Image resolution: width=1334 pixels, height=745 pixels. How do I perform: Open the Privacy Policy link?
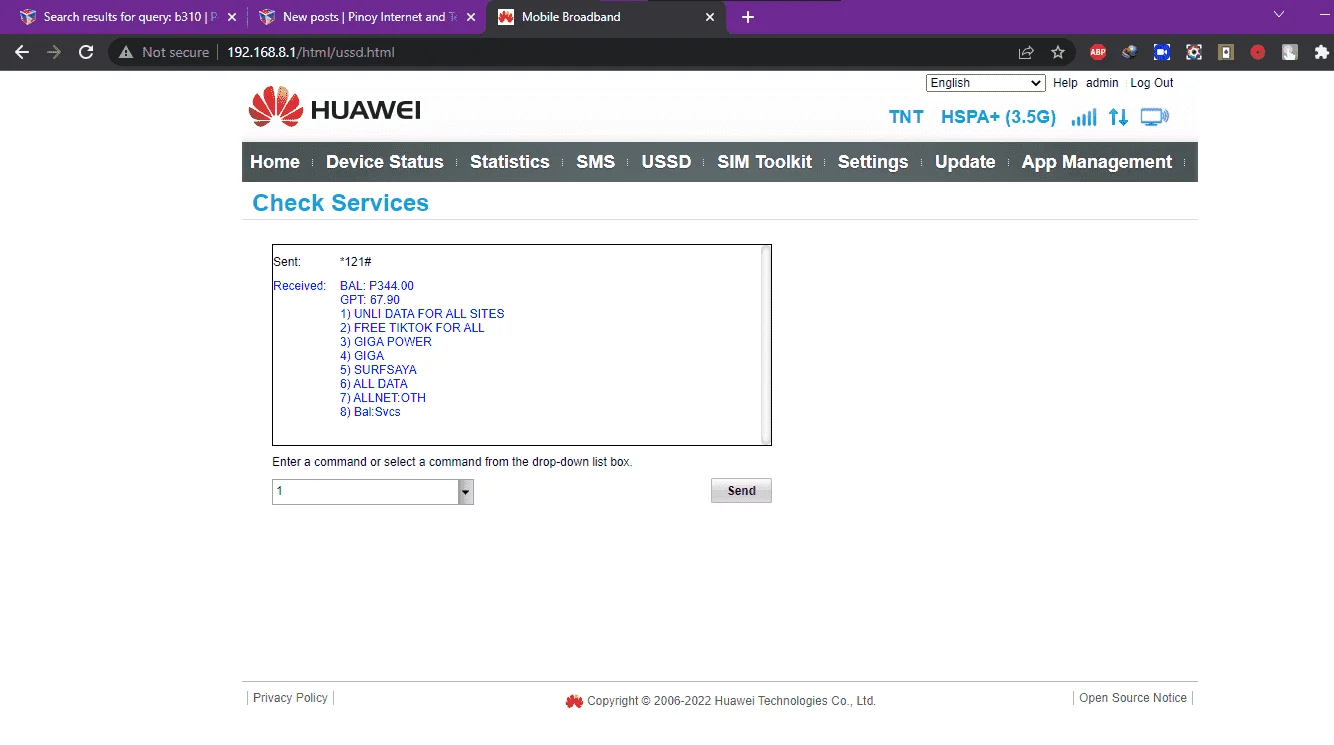pyautogui.click(x=290, y=698)
